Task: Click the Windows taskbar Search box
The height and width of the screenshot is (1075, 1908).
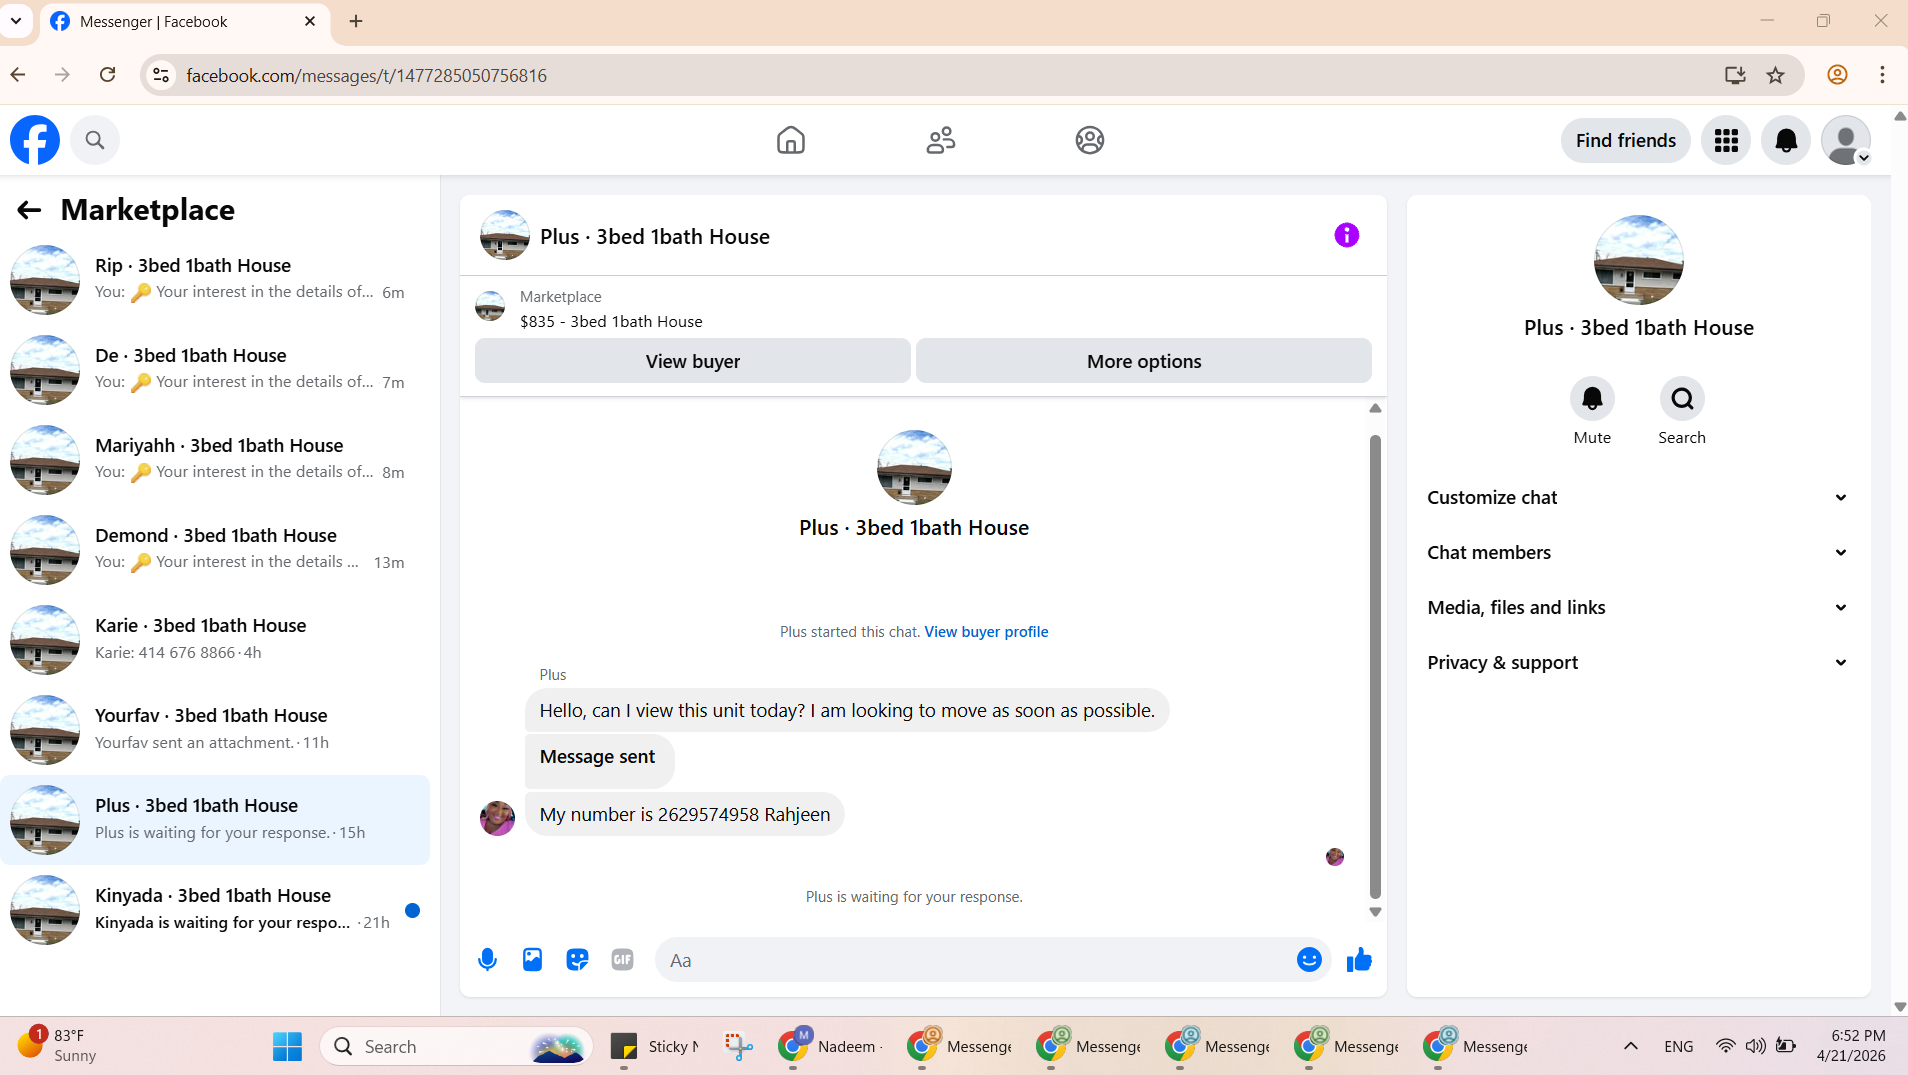Action: click(x=457, y=1046)
